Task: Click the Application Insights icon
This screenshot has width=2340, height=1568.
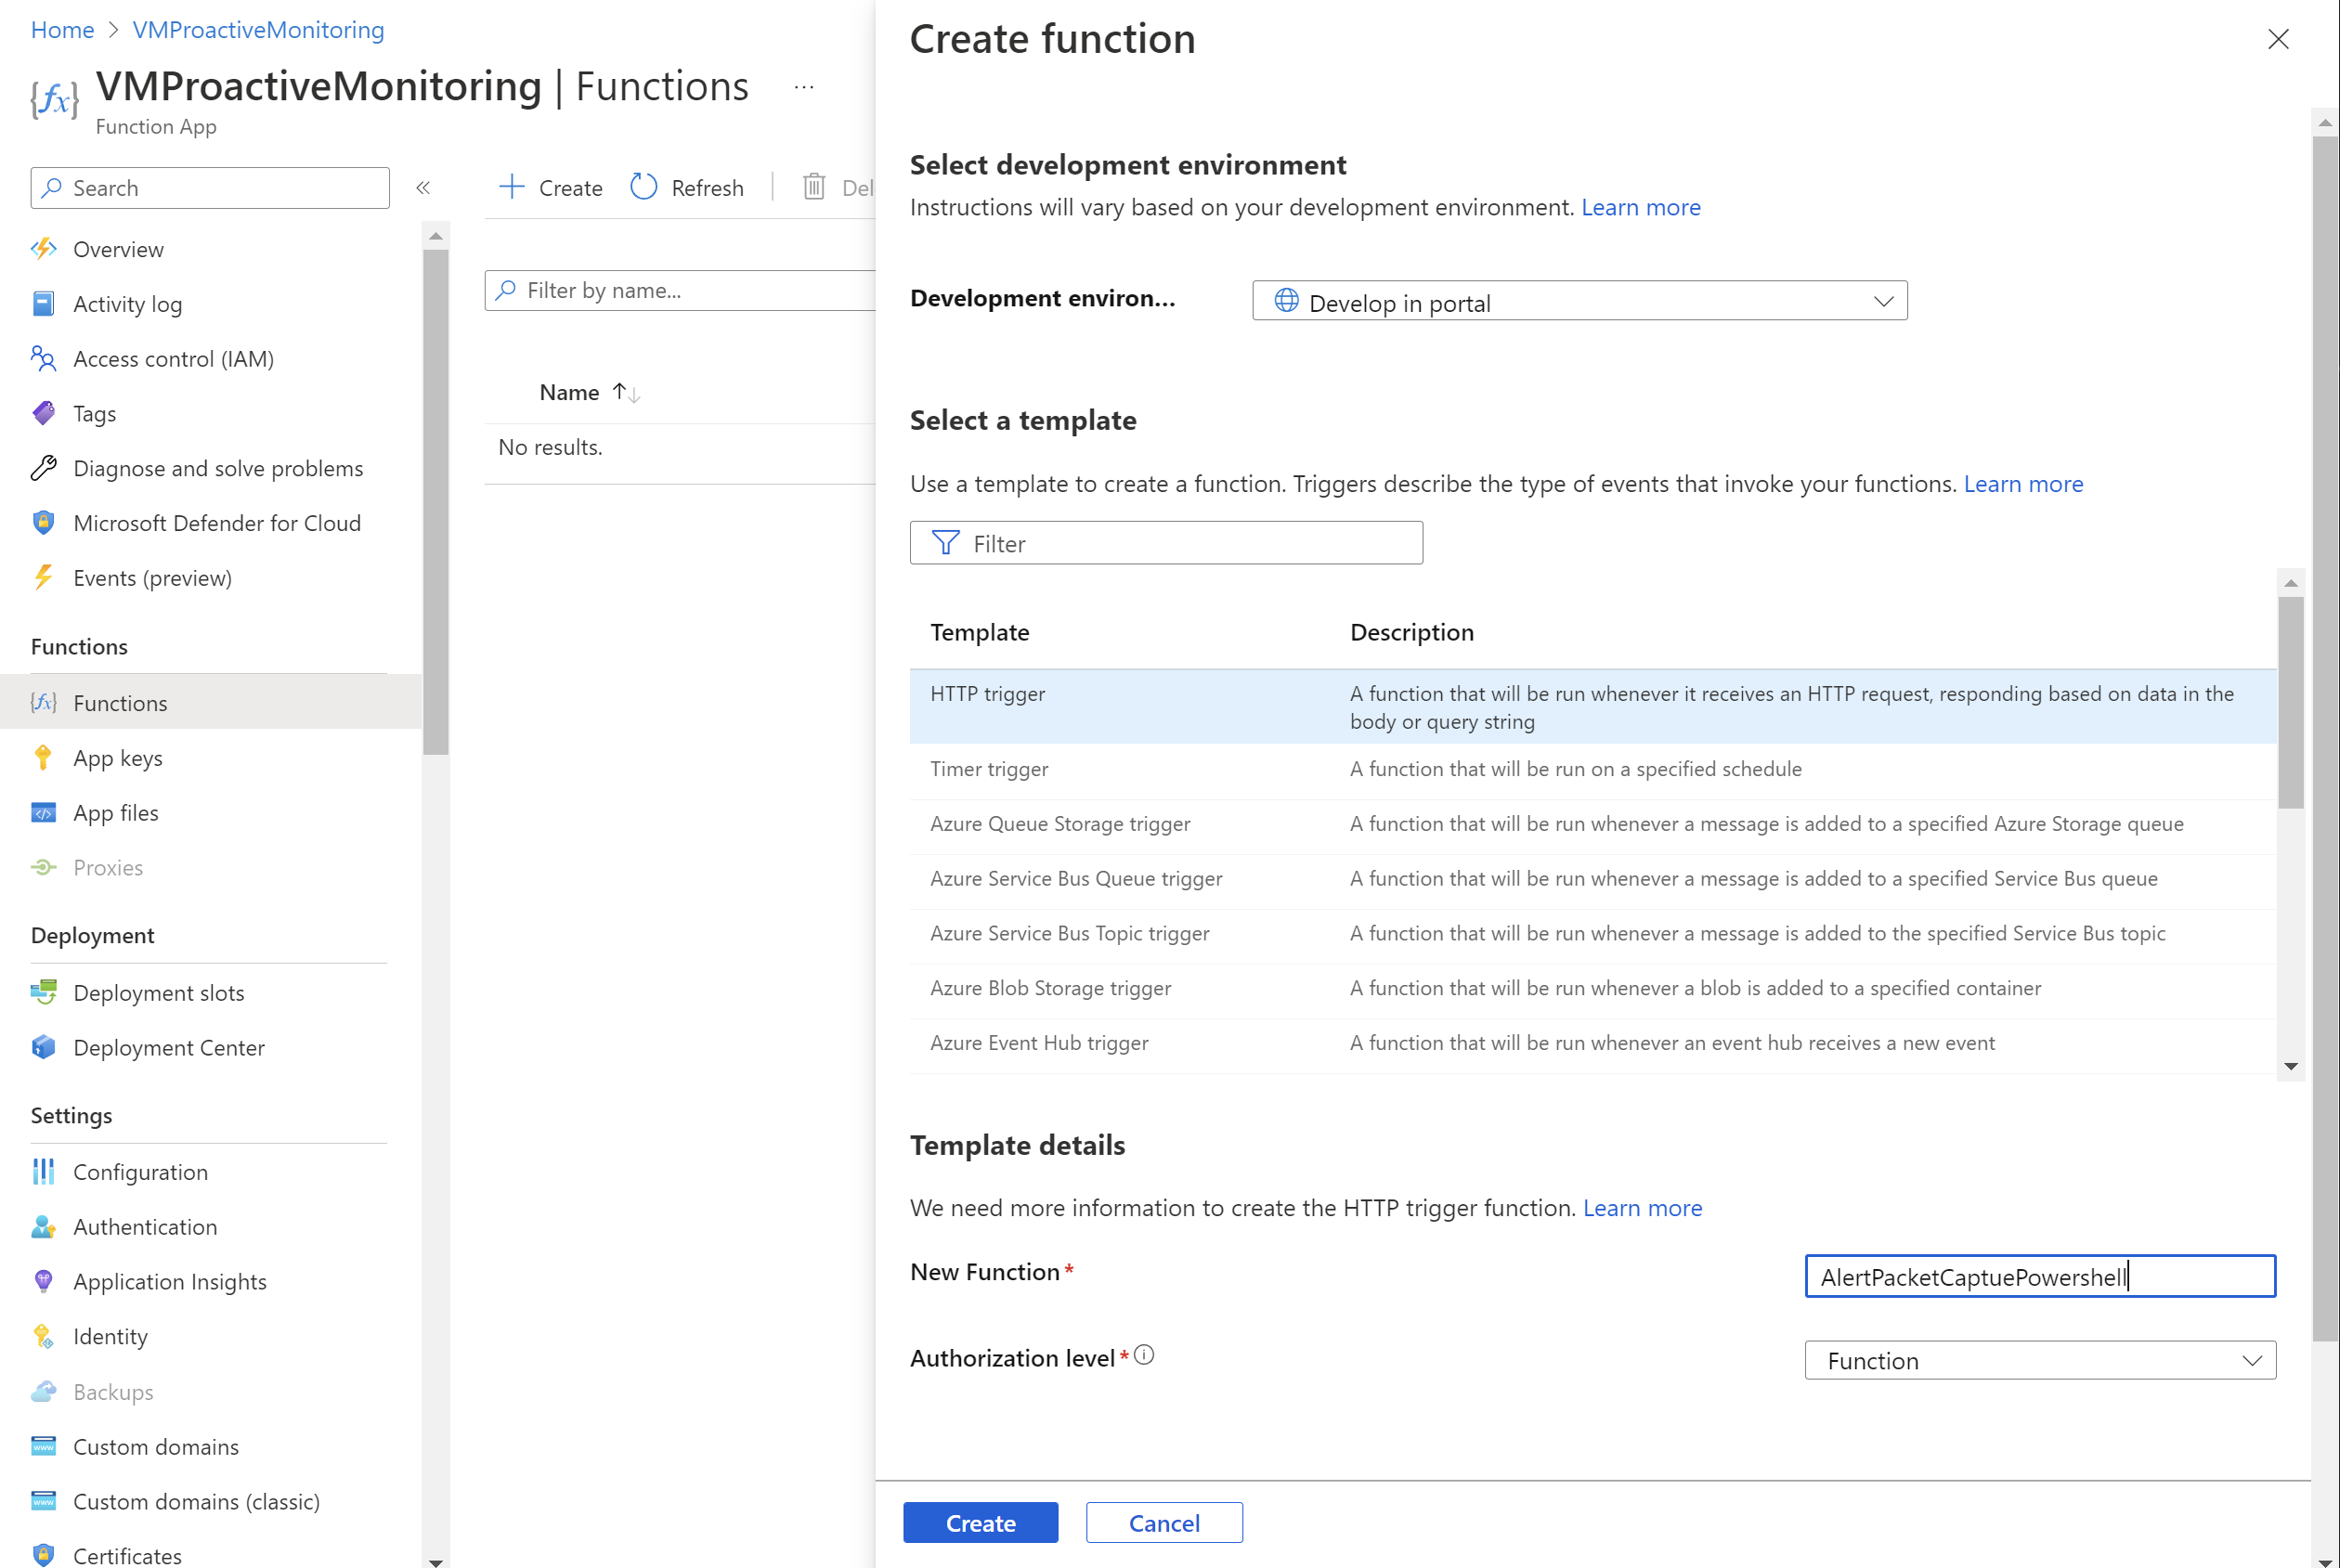Action: pos(45,1281)
